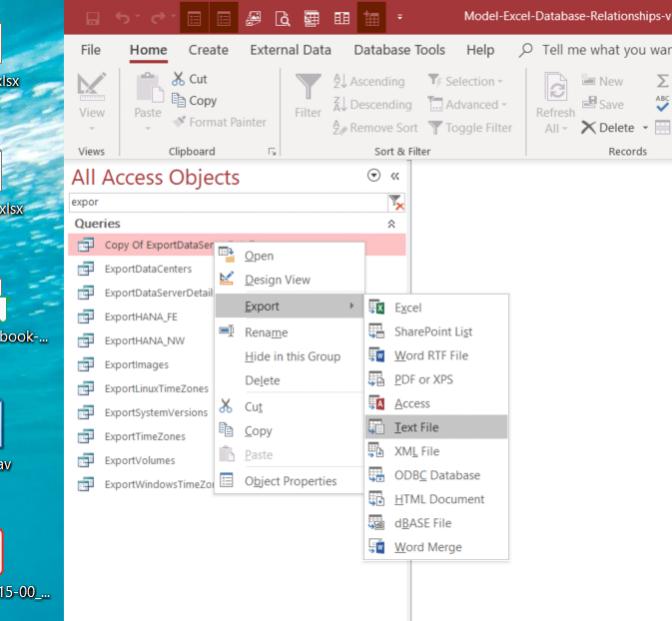Select the ExportDataCenters query
Viewport: 672px width, 621px height.
(148, 269)
